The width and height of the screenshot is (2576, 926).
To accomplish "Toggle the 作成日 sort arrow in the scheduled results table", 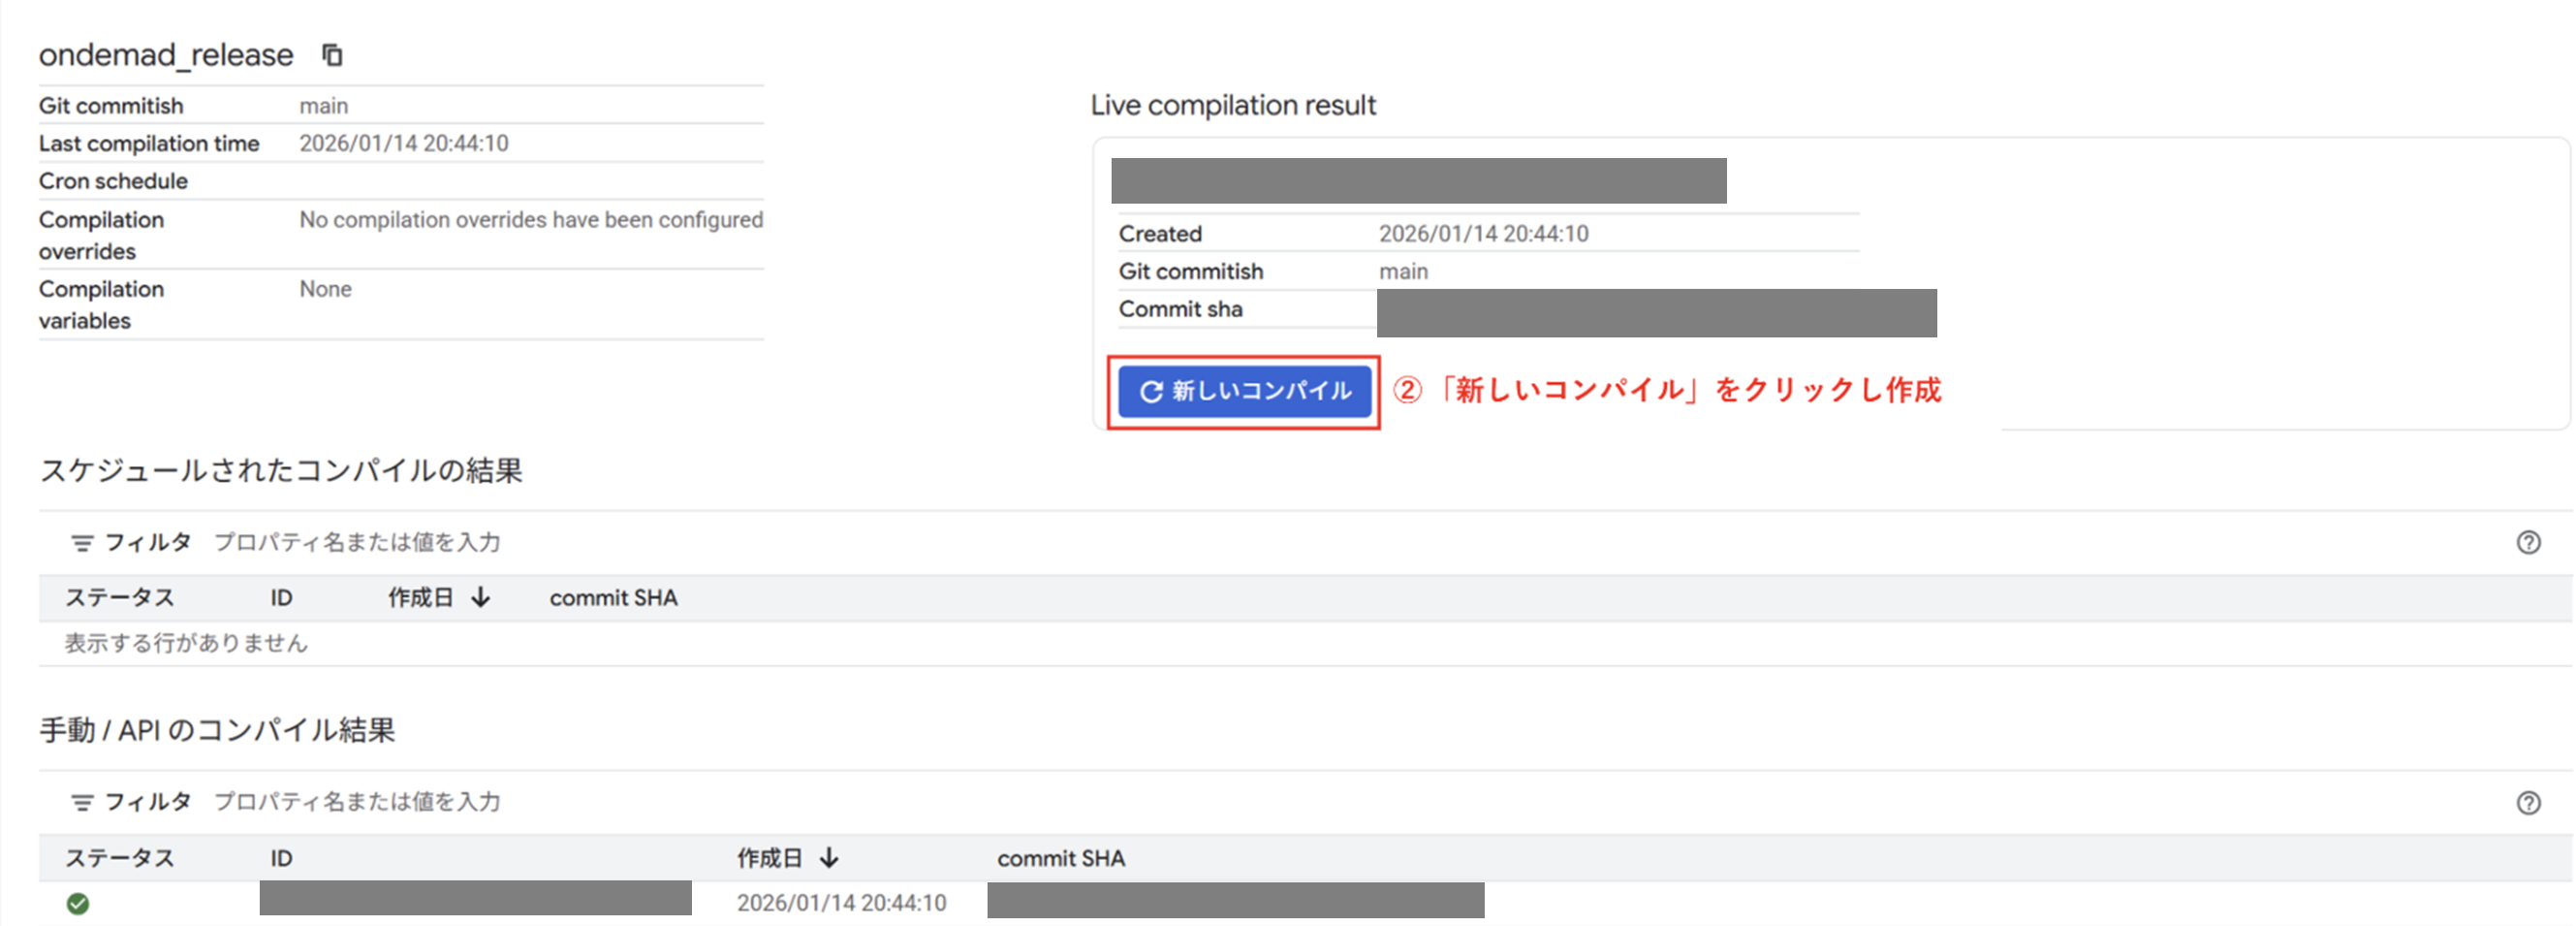I will pyautogui.click(x=481, y=598).
